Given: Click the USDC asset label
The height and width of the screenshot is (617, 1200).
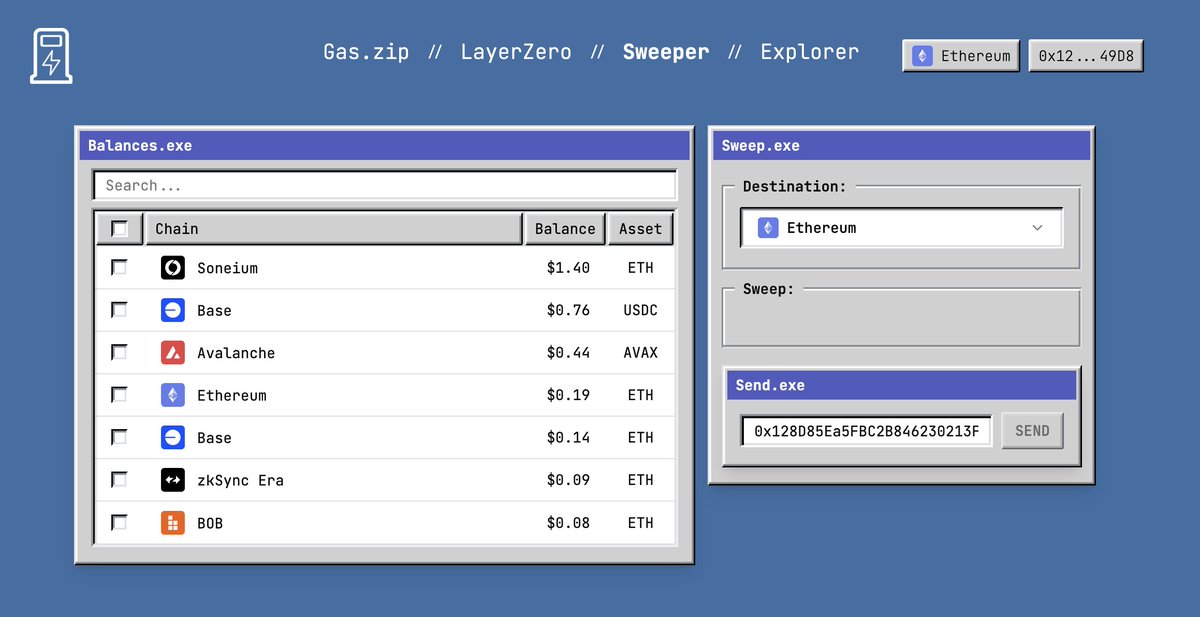Looking at the screenshot, I should [641, 310].
